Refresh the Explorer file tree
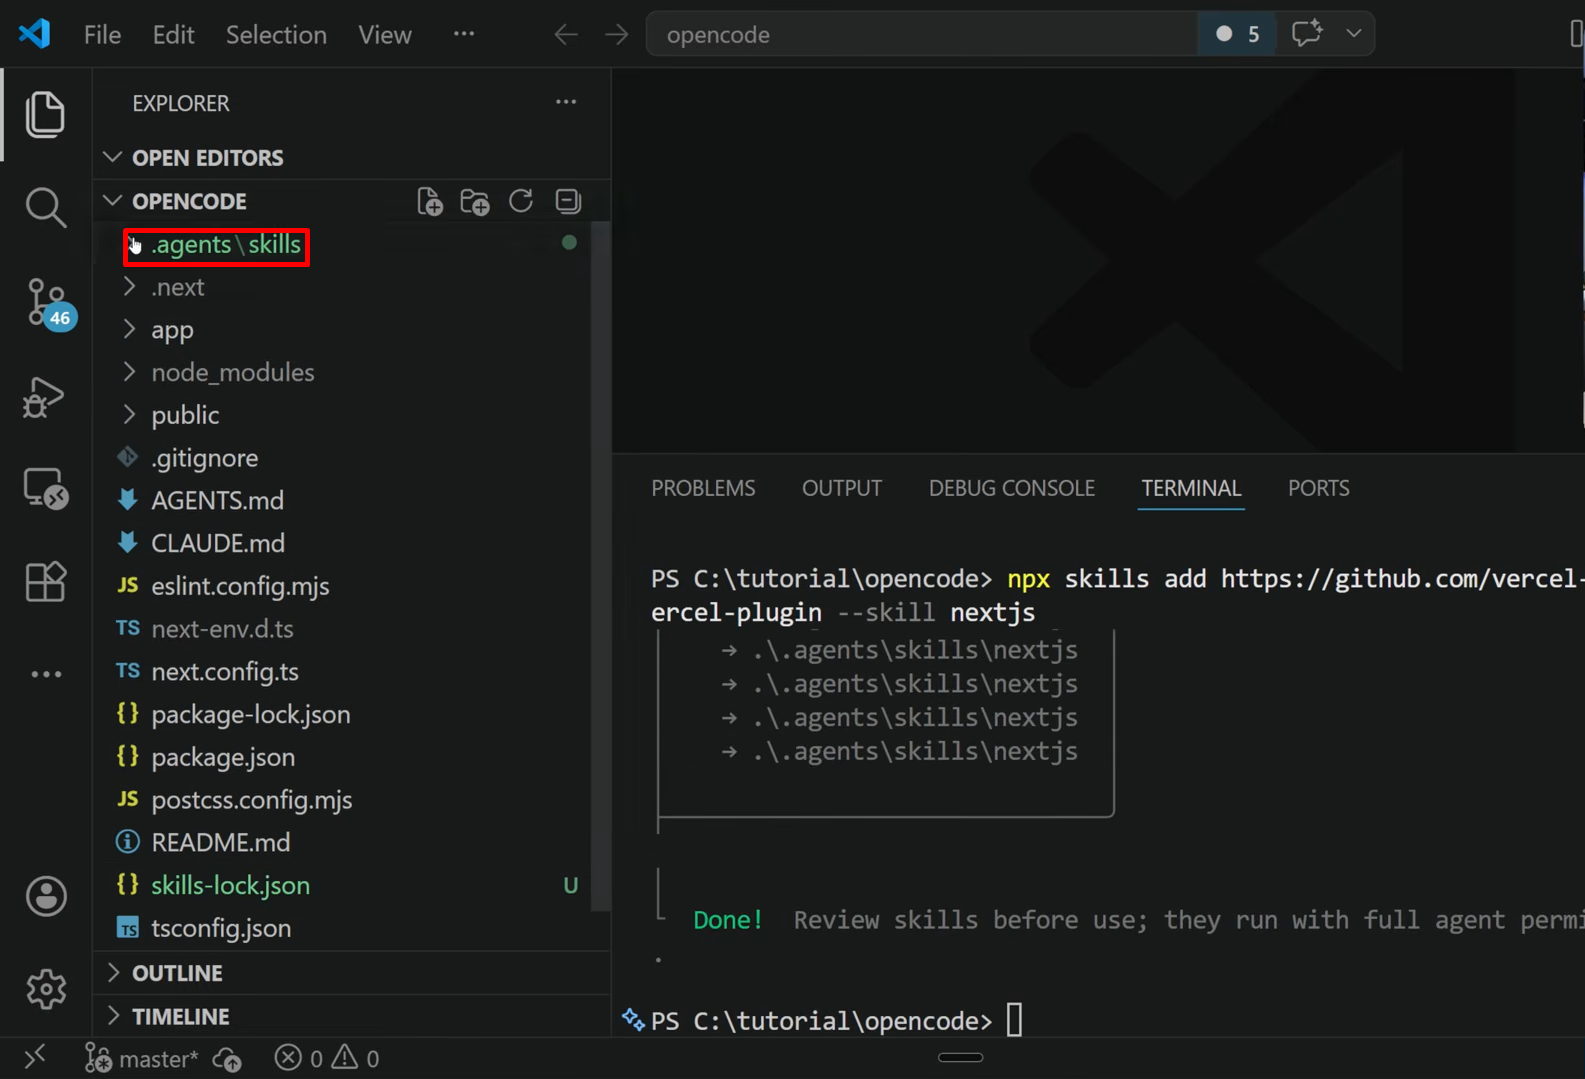The image size is (1585, 1079). coord(521,201)
